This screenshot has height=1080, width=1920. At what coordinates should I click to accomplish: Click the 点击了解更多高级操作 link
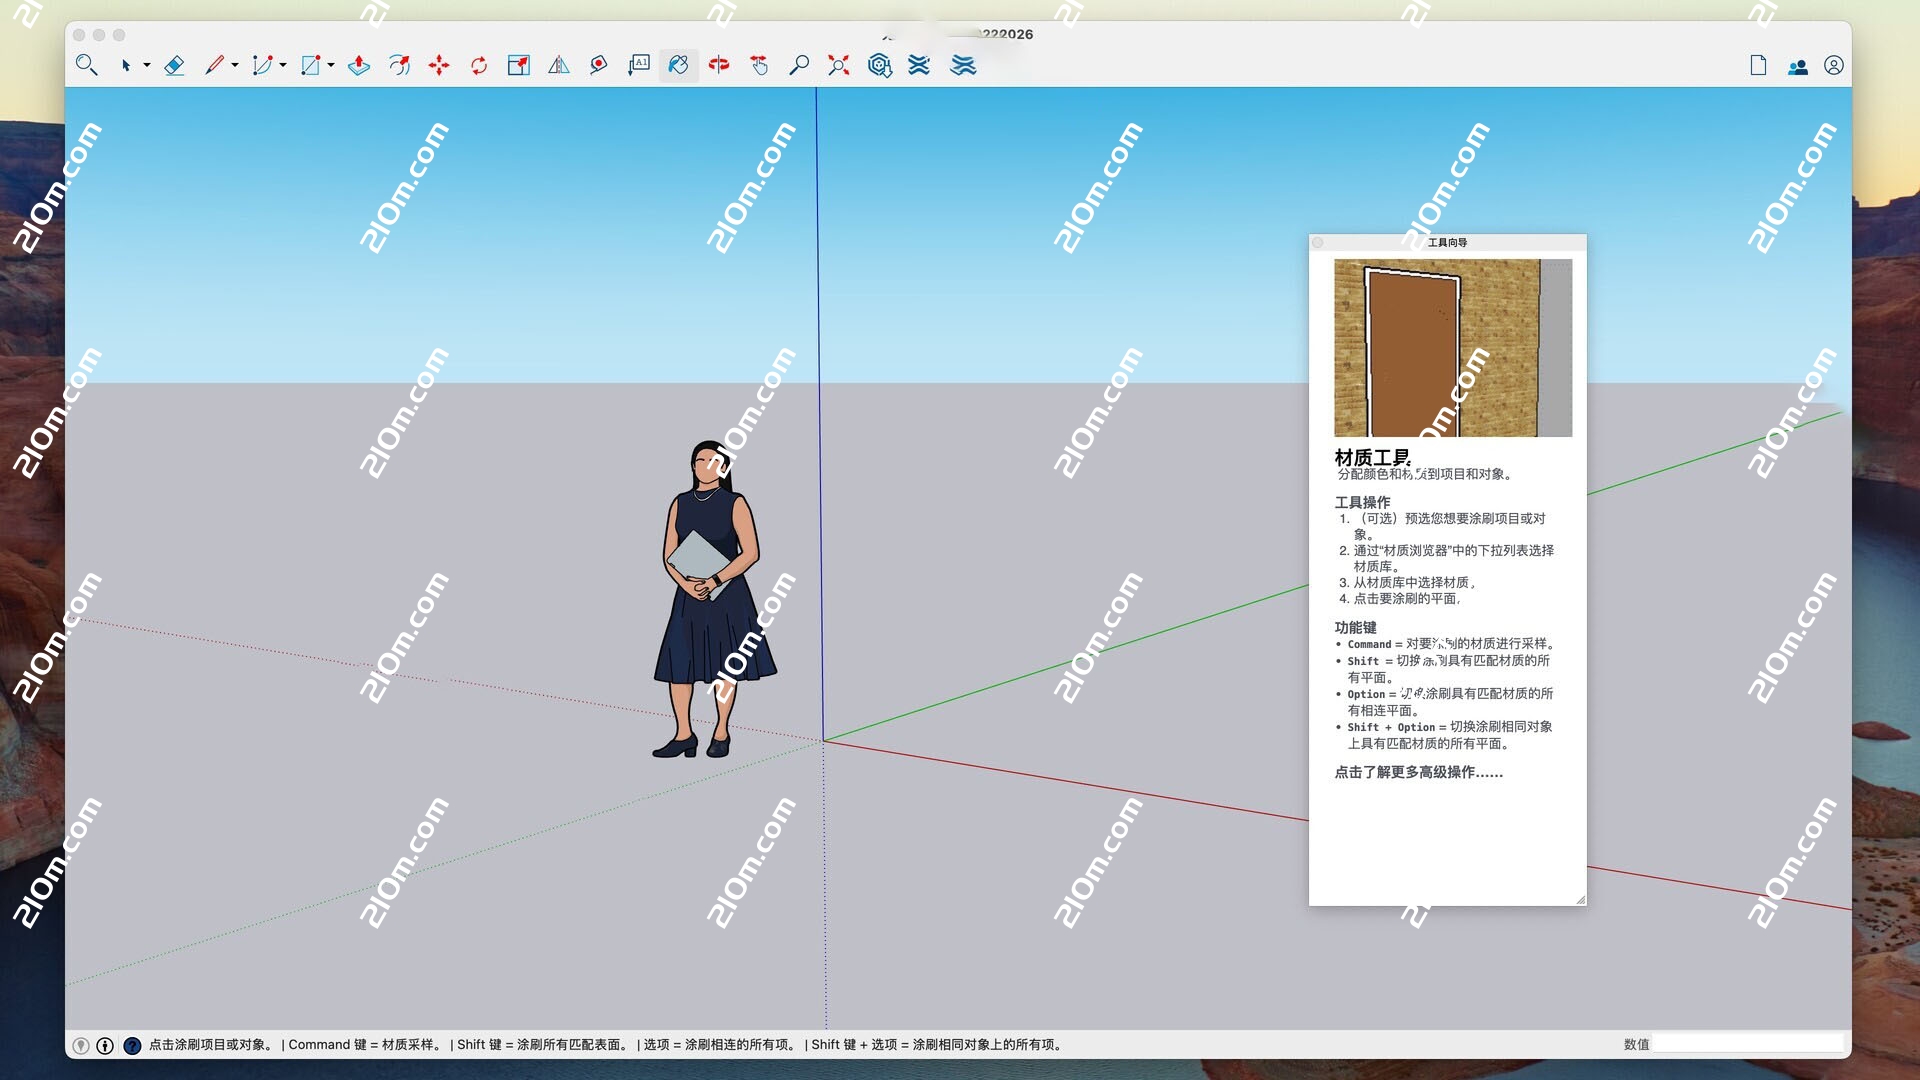[1419, 773]
